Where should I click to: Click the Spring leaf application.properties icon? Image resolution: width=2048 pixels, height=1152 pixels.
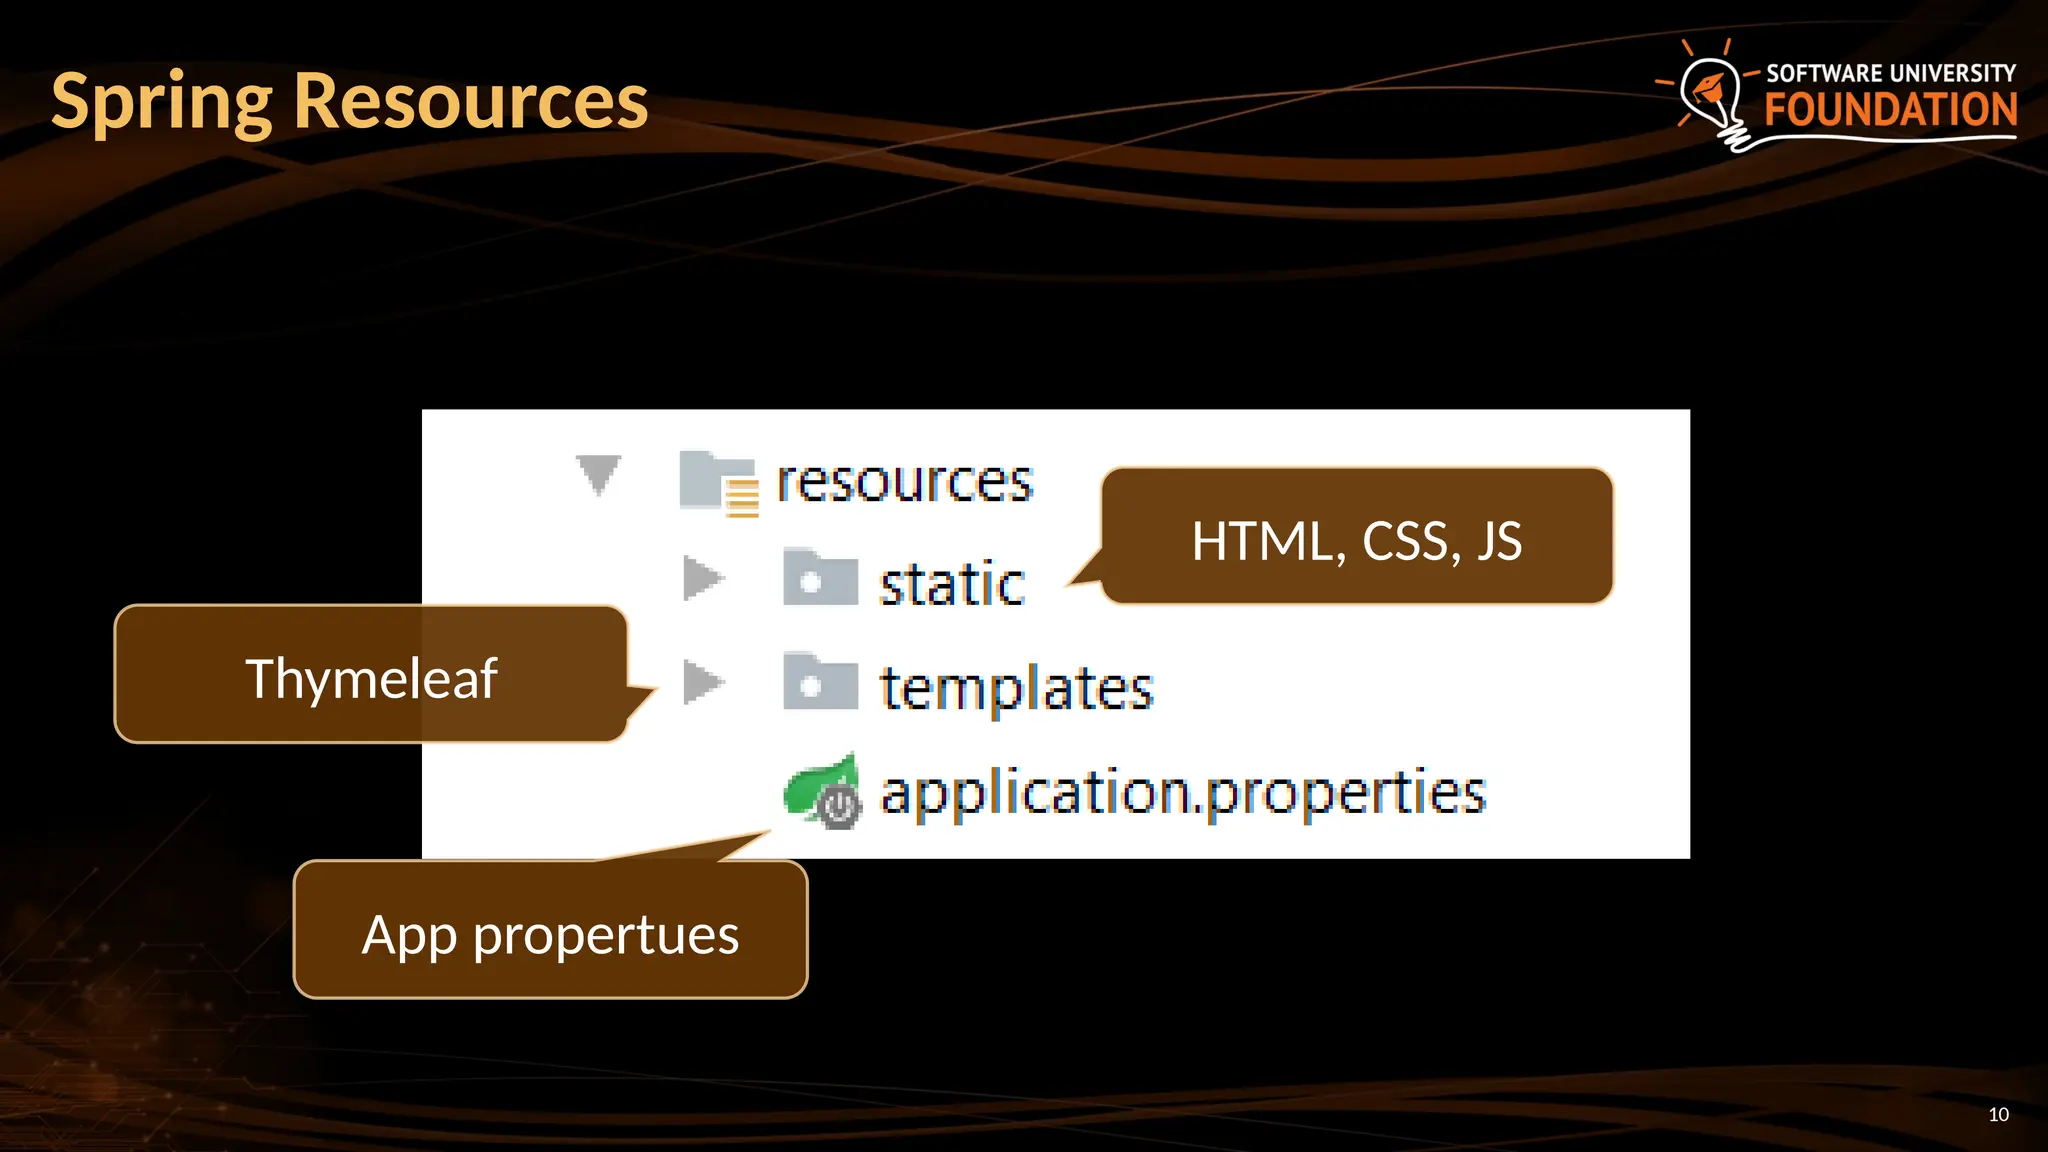tap(822, 790)
